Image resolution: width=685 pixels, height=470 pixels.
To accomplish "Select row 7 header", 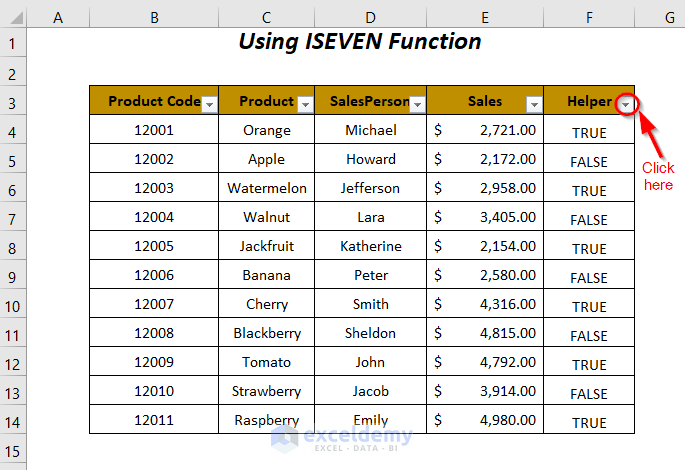I will (13, 217).
